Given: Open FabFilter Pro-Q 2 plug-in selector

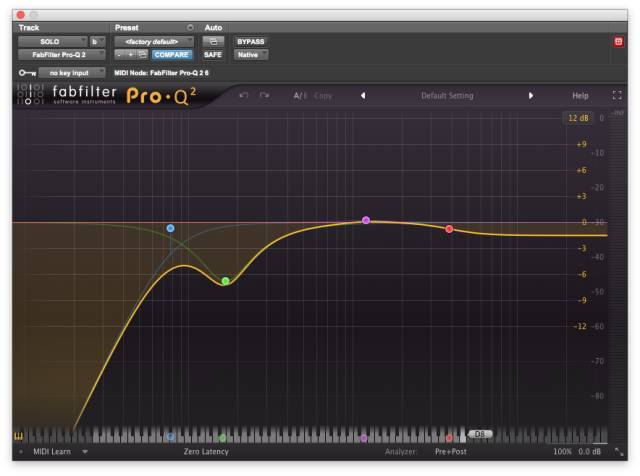Looking at the screenshot, I should click(62, 54).
